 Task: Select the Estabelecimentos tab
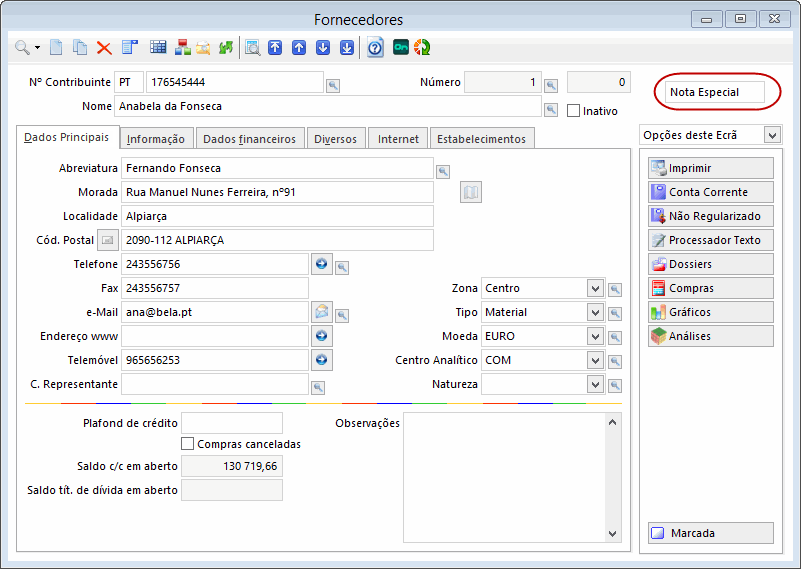[481, 138]
